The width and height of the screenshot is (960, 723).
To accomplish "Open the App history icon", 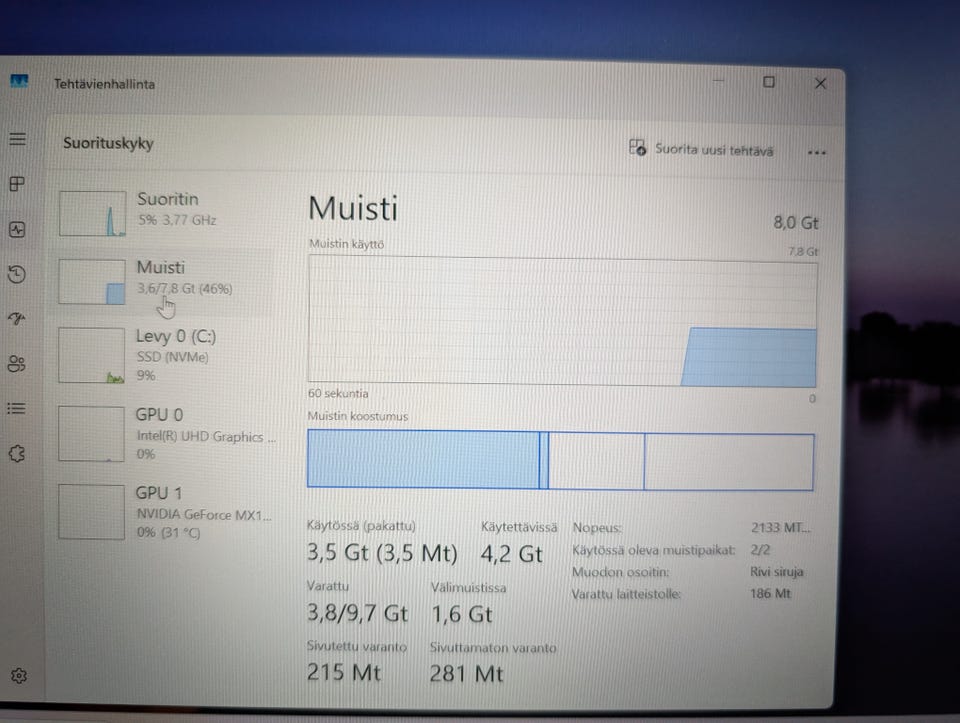I will tap(17, 274).
